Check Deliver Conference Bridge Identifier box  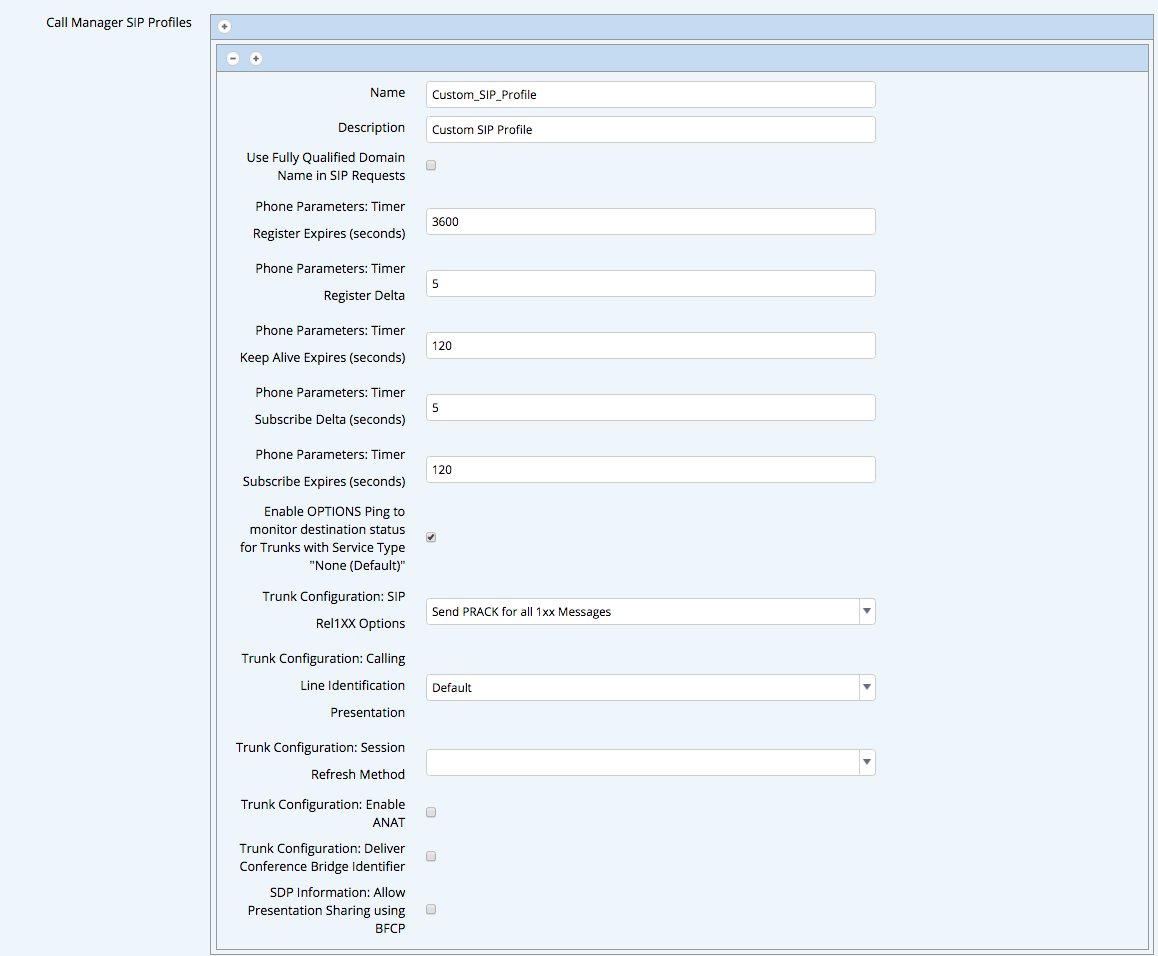pos(431,856)
